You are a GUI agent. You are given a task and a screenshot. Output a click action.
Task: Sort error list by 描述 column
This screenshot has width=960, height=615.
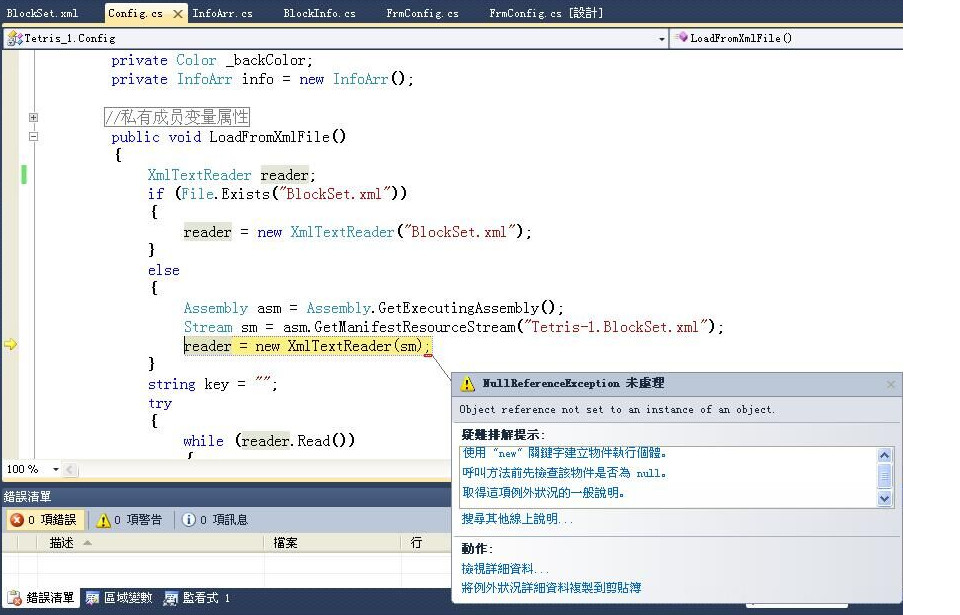[150, 543]
